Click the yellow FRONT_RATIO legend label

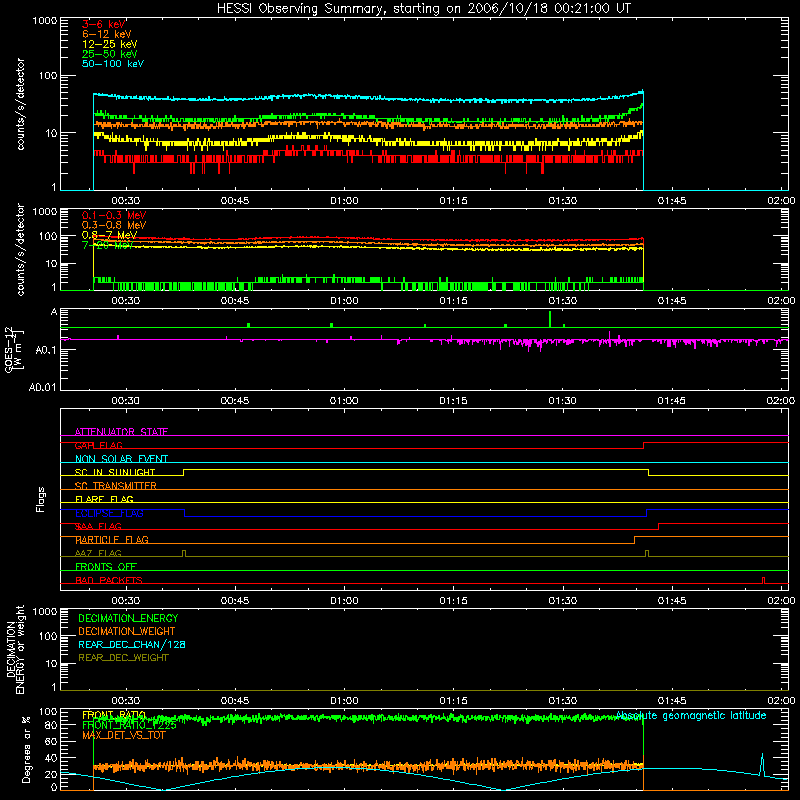(x=114, y=715)
